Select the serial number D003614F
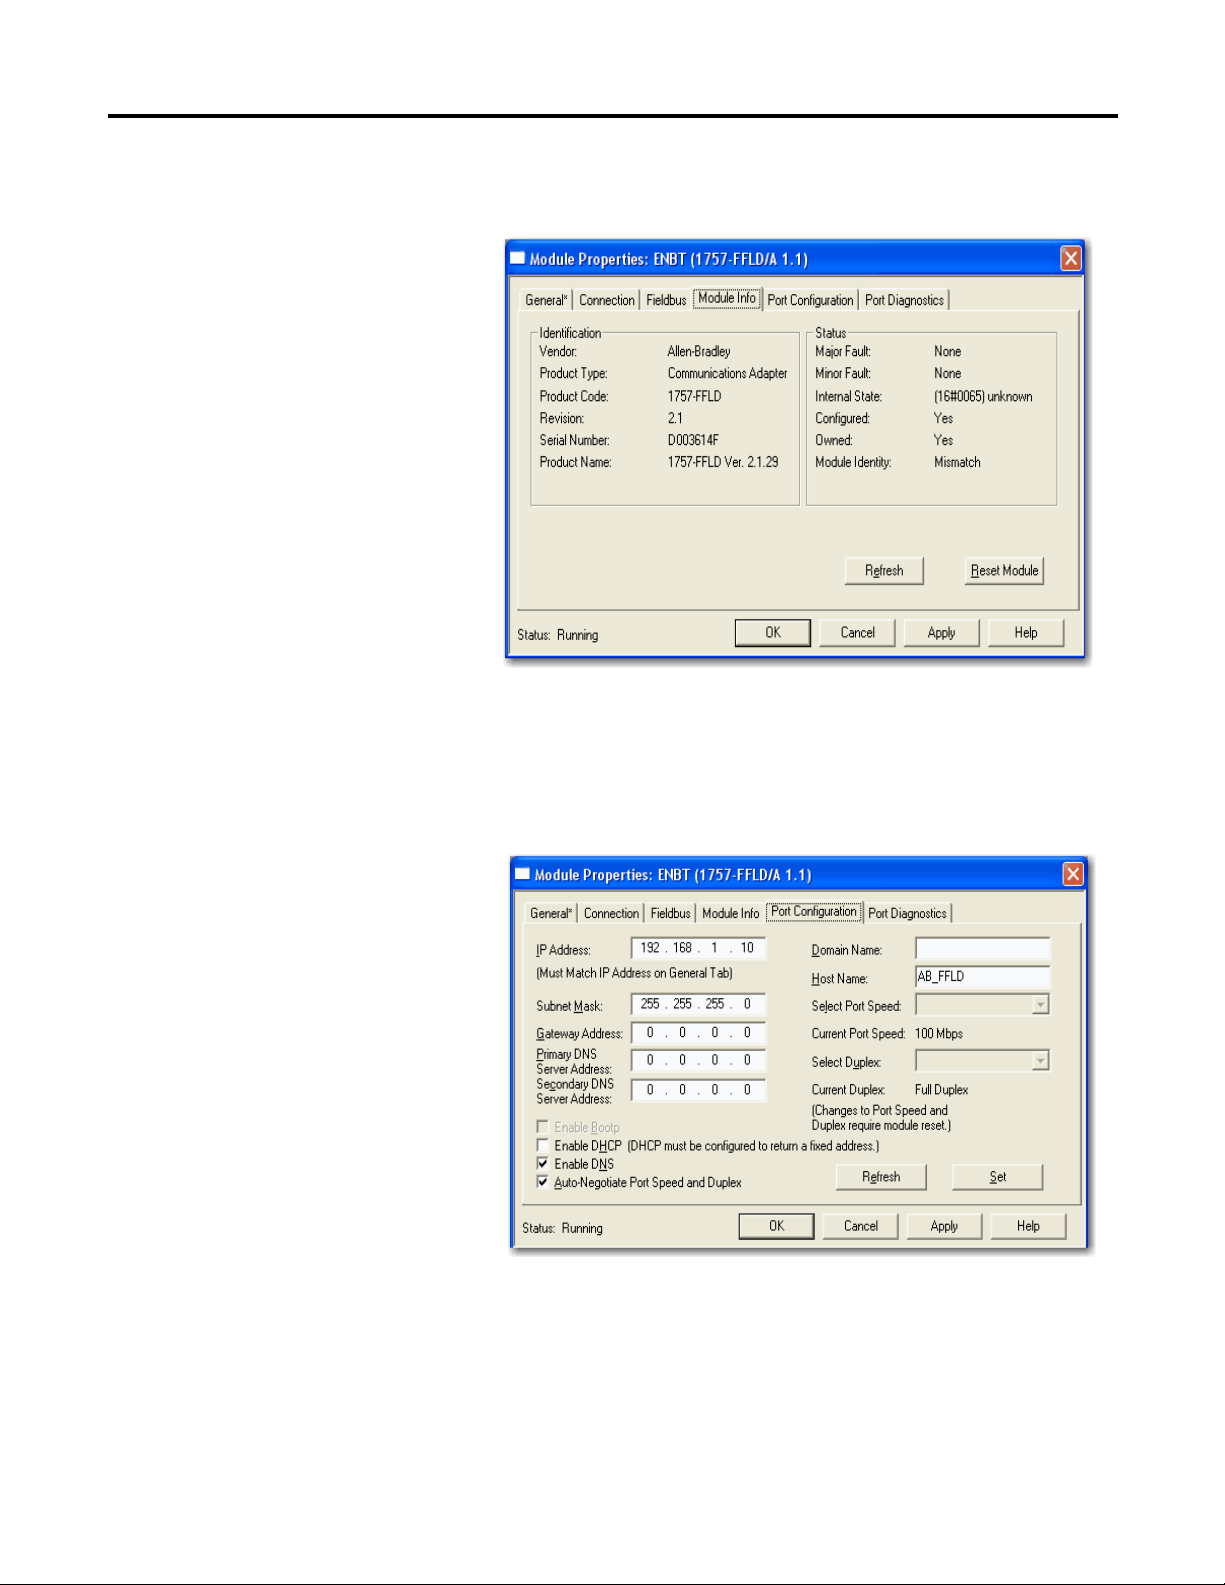Image resolution: width=1225 pixels, height=1585 pixels. [693, 440]
